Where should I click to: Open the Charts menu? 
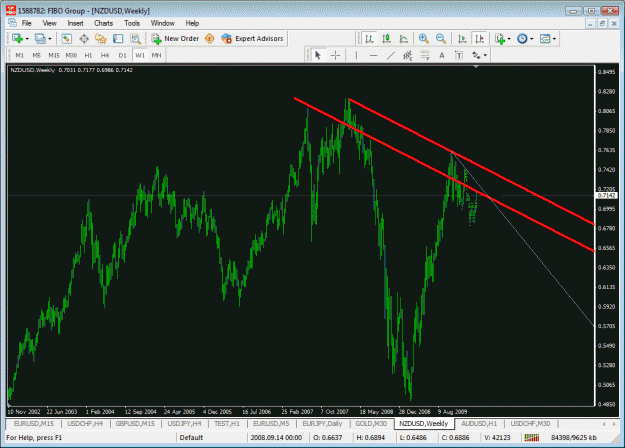[104, 23]
